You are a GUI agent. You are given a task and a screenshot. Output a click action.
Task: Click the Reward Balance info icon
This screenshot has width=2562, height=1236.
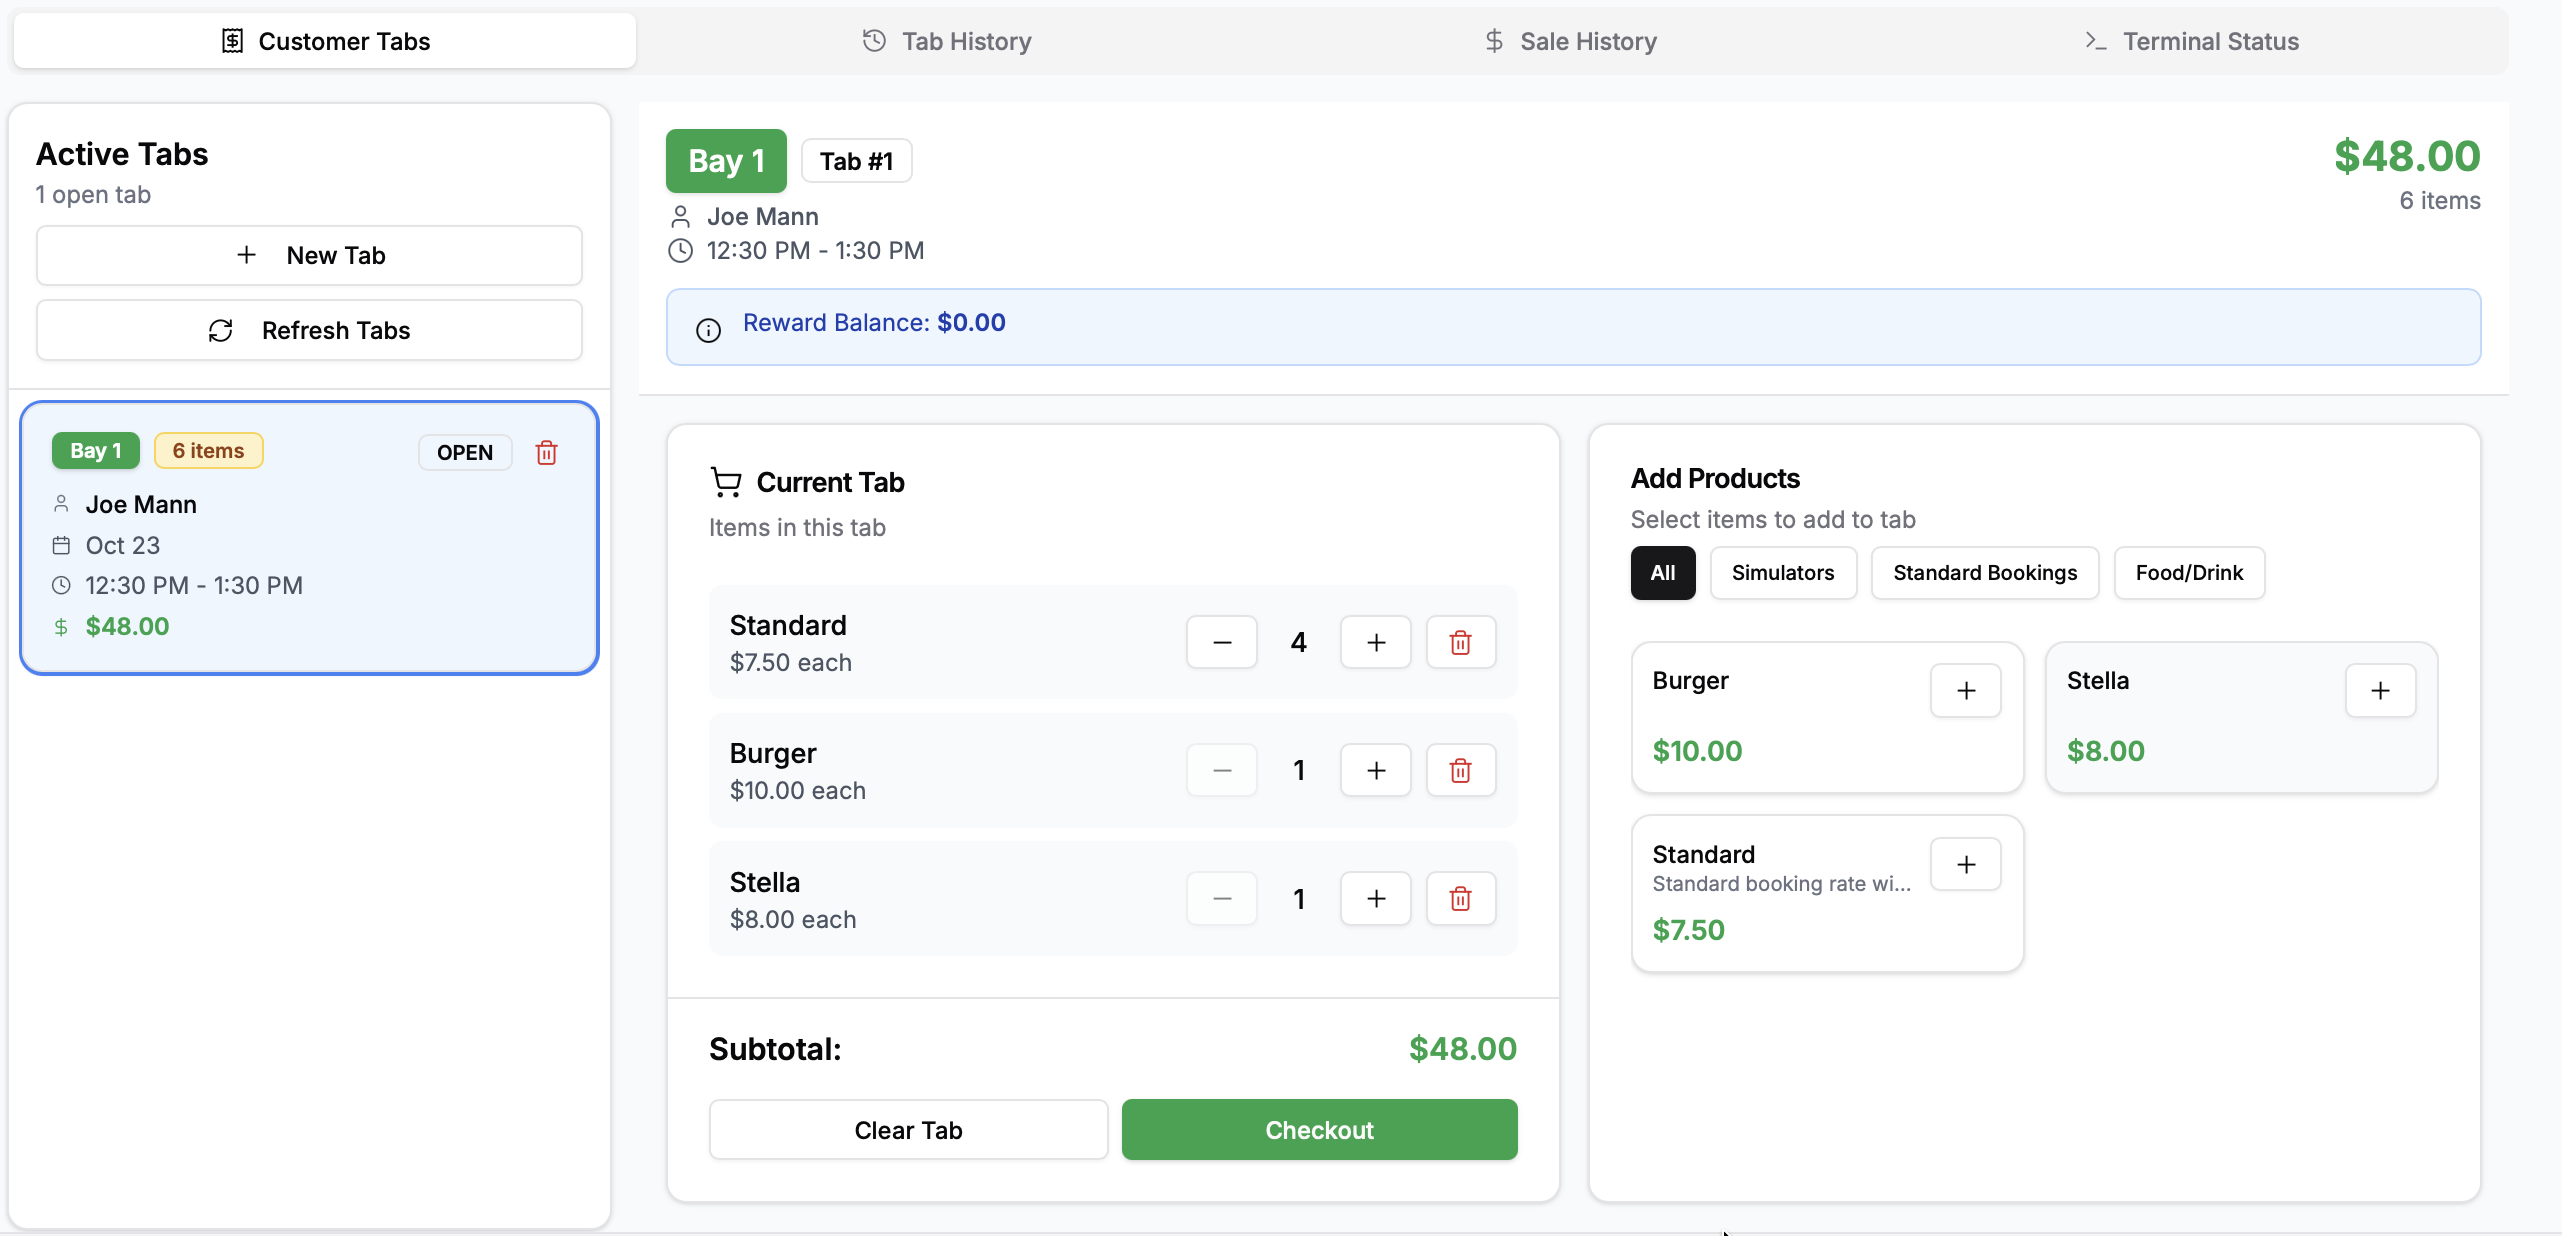708,330
